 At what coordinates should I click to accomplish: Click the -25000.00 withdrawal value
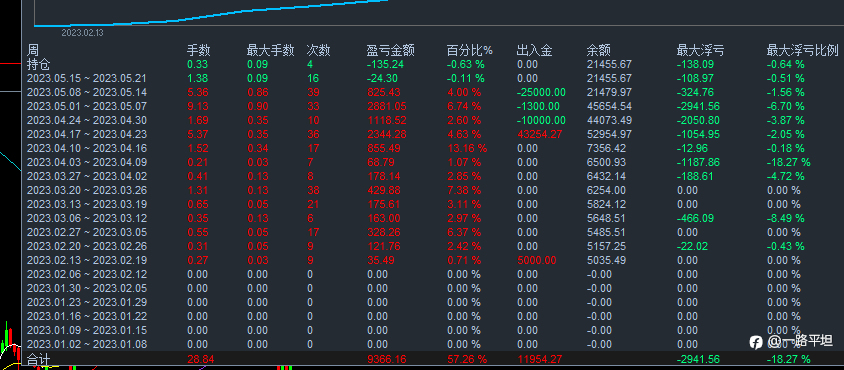coord(541,92)
